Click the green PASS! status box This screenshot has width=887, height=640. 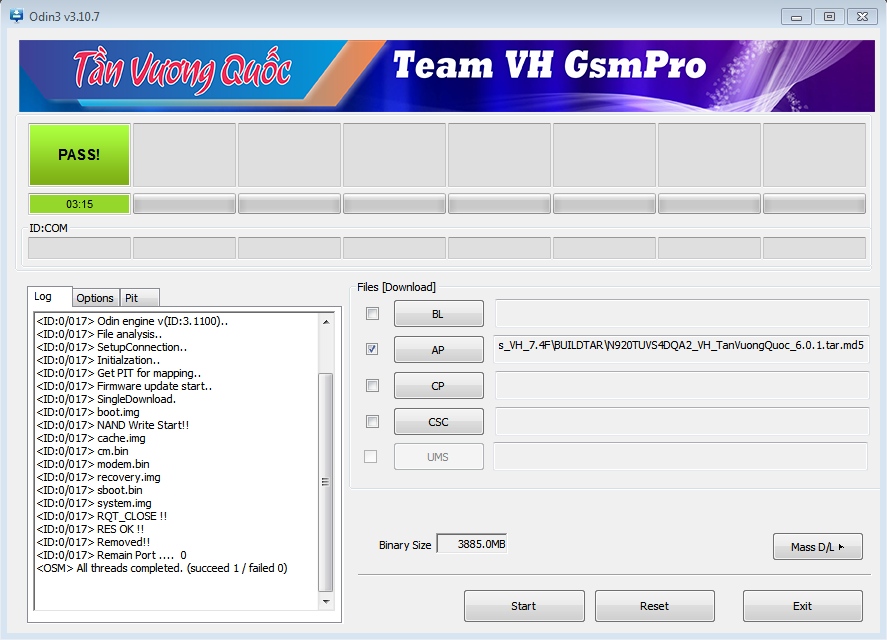click(x=79, y=155)
